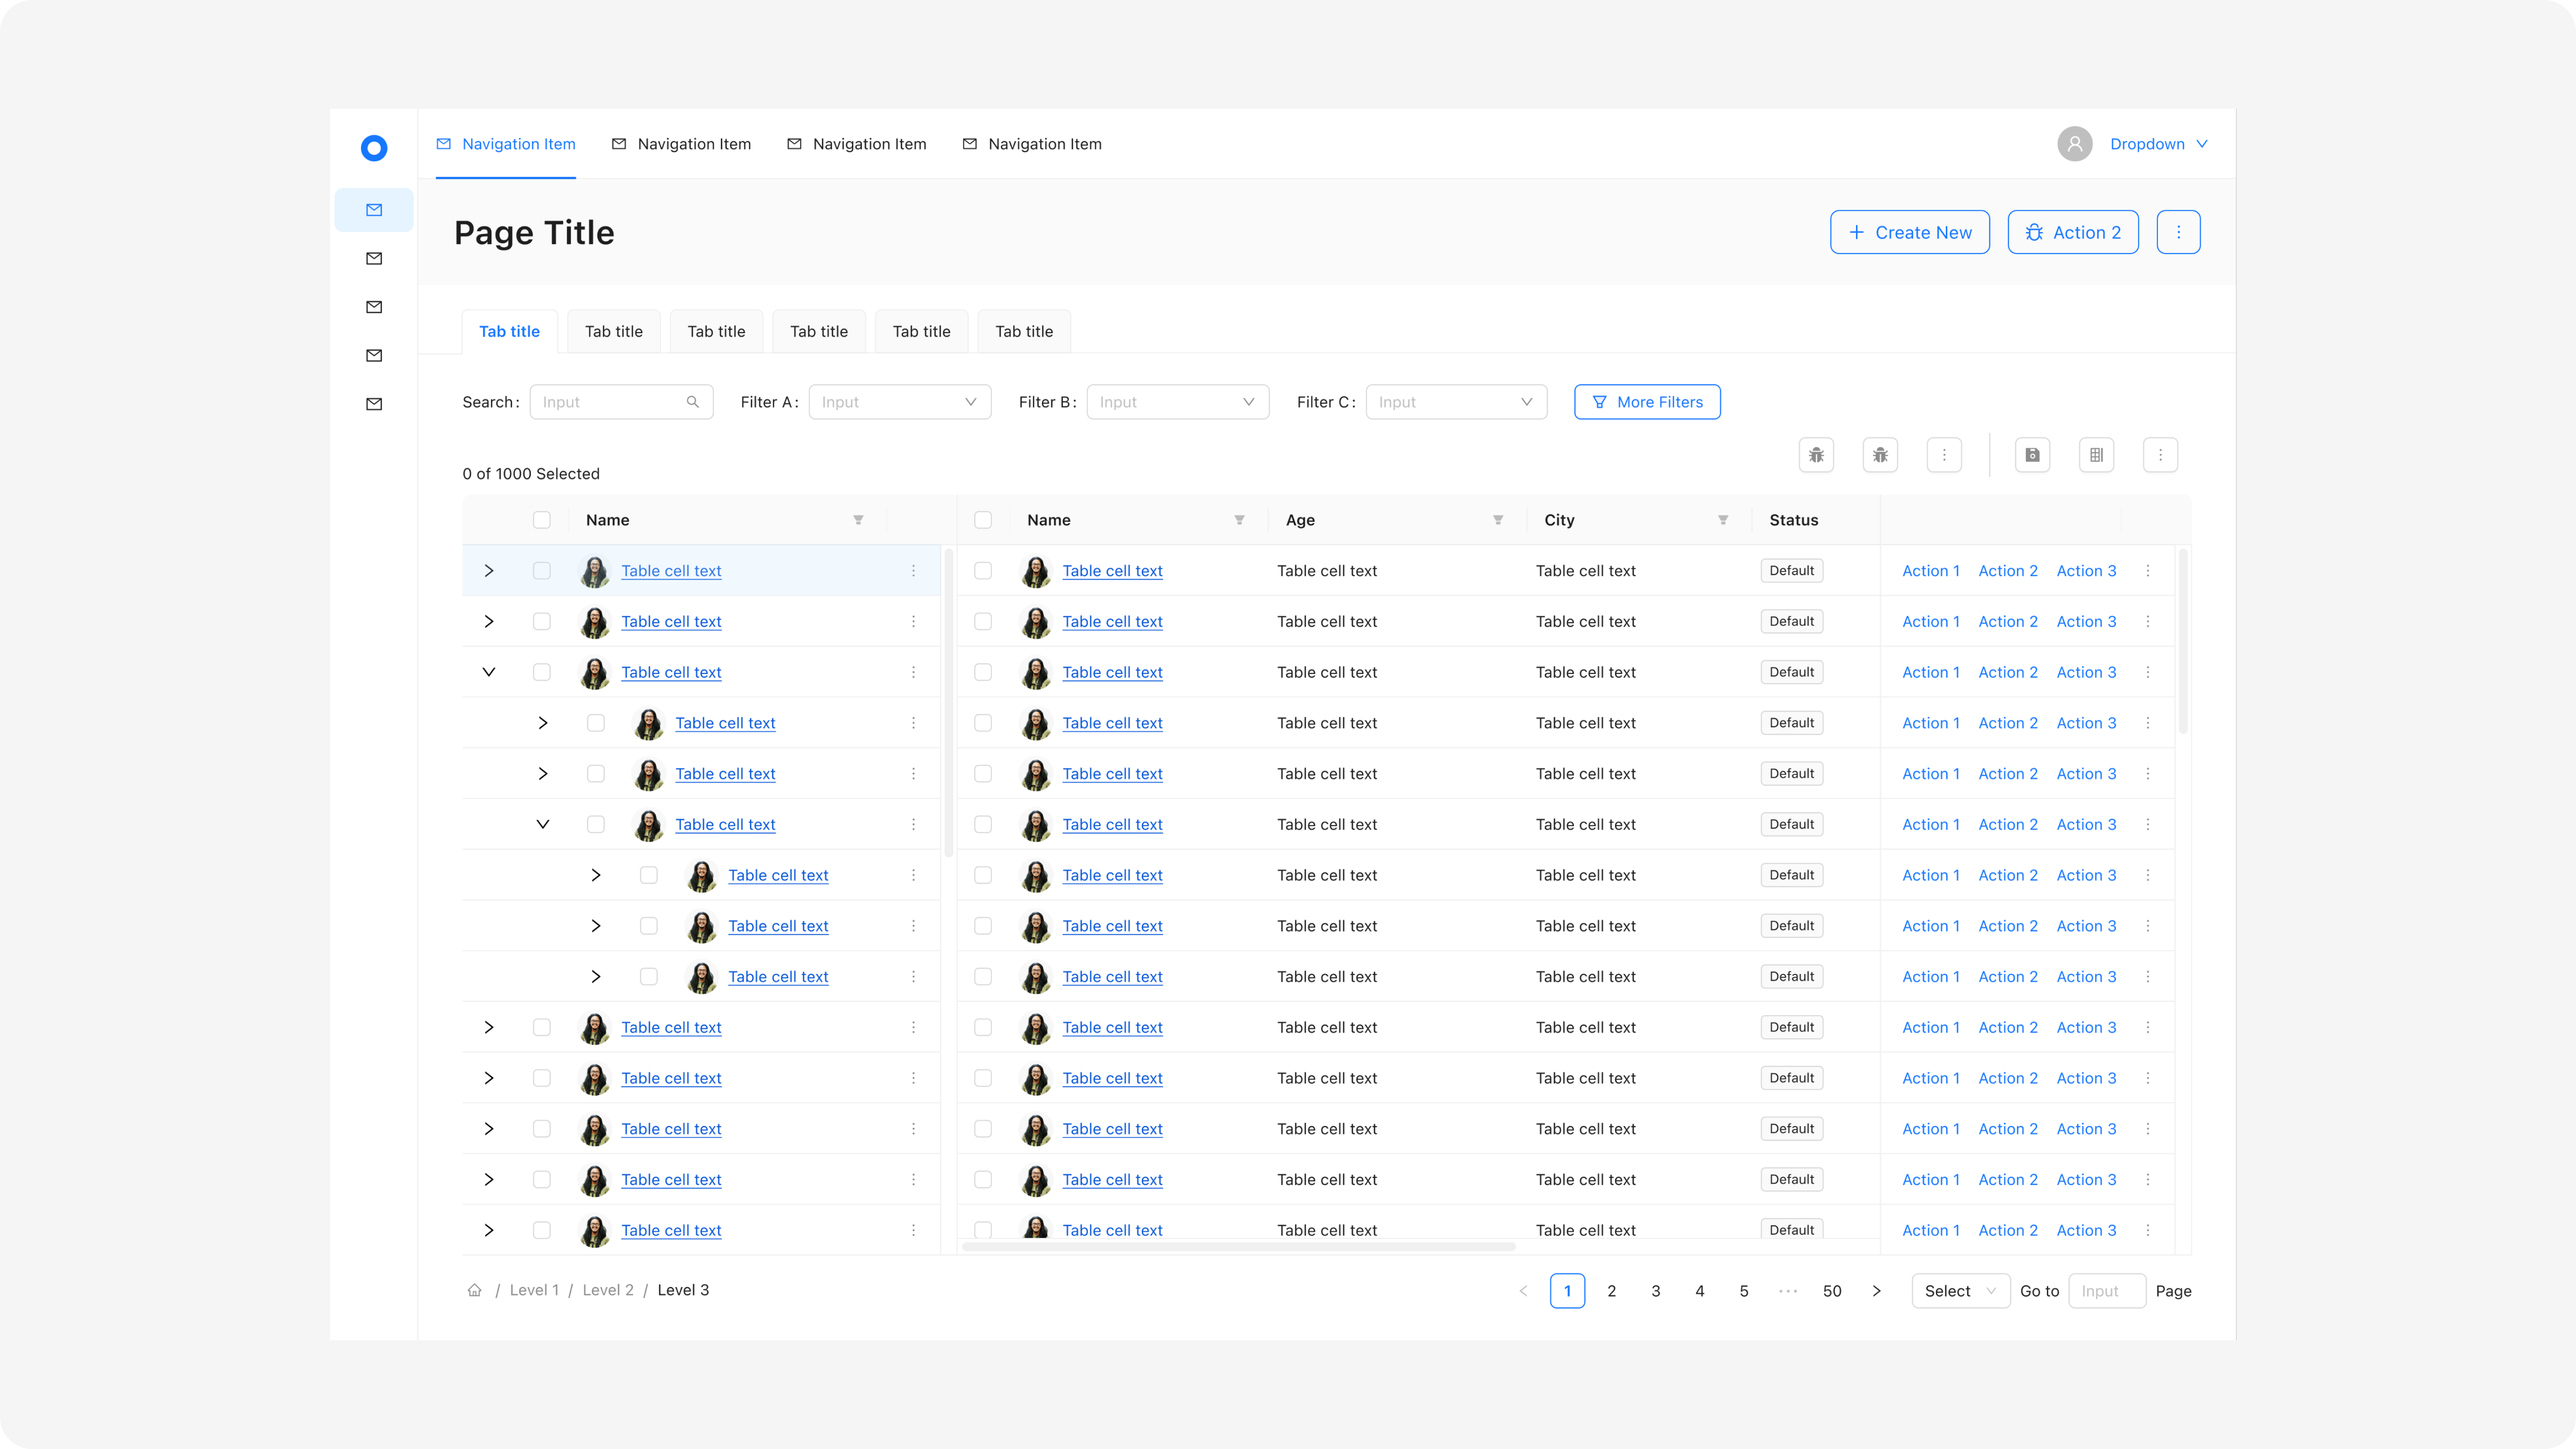Open the three-dot menu beside the bug buttons
Image resolution: width=2576 pixels, height=1449 pixels.
pos(1944,455)
